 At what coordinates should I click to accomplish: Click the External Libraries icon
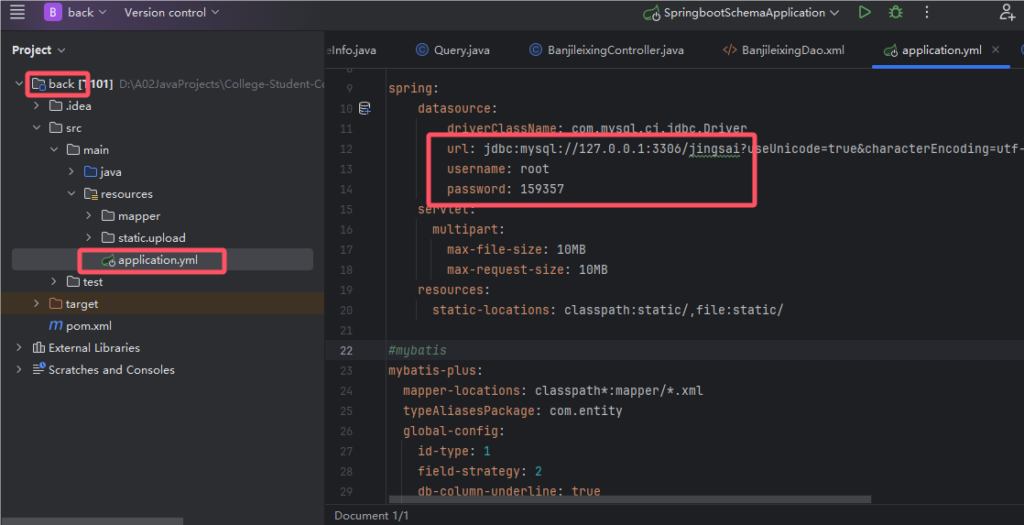pos(39,347)
